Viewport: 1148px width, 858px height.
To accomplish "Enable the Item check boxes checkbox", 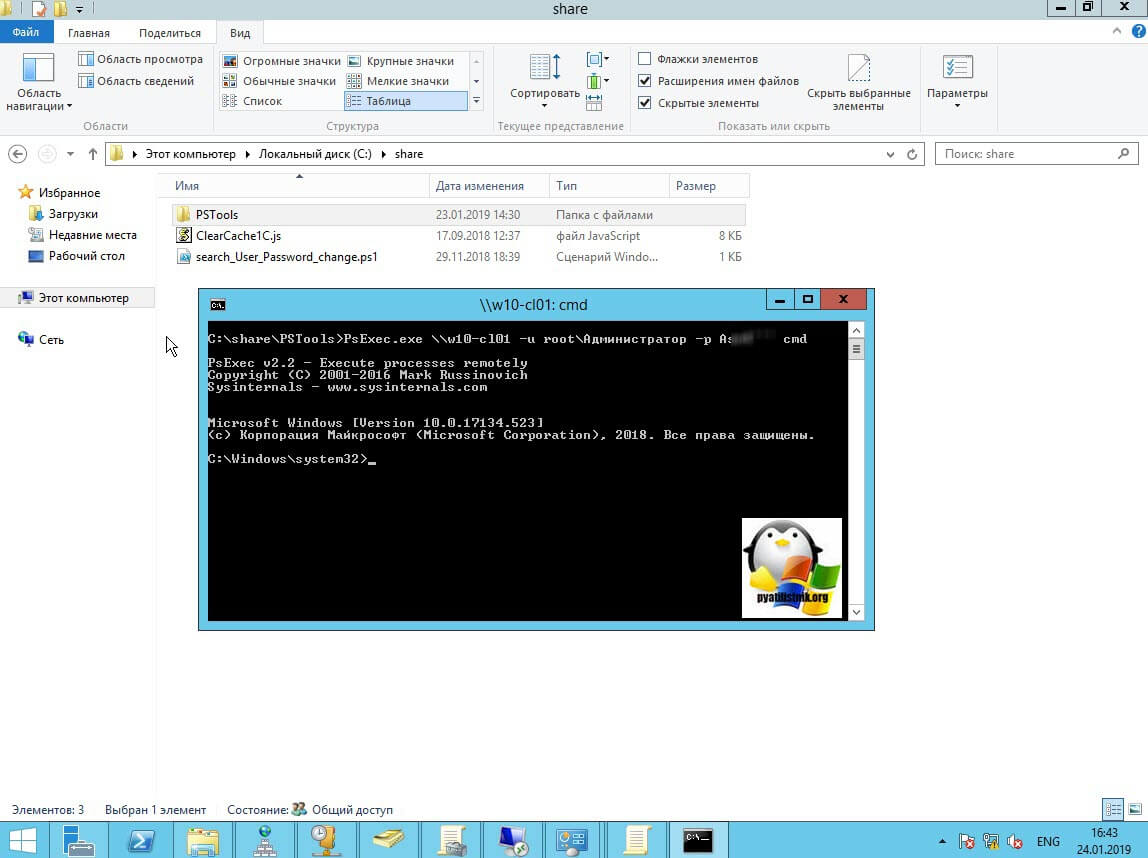I will [x=645, y=59].
